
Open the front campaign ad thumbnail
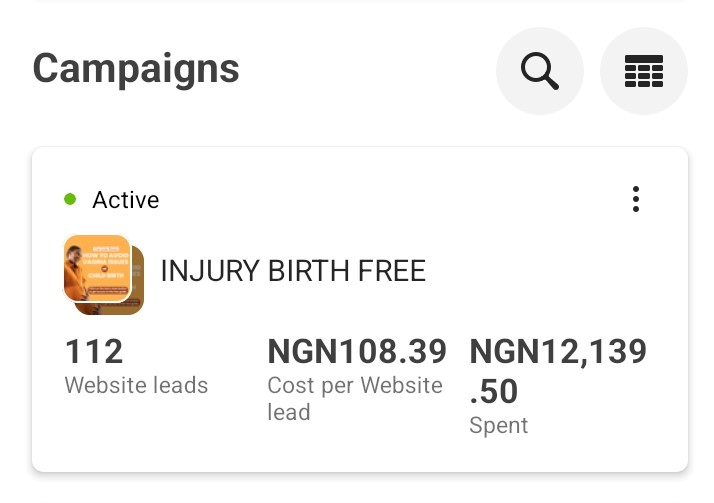[96, 267]
